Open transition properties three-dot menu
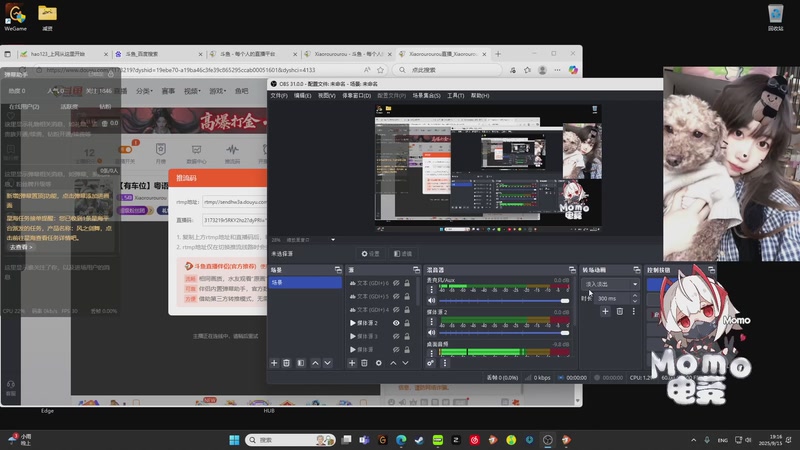The image size is (800, 450). coord(634,311)
